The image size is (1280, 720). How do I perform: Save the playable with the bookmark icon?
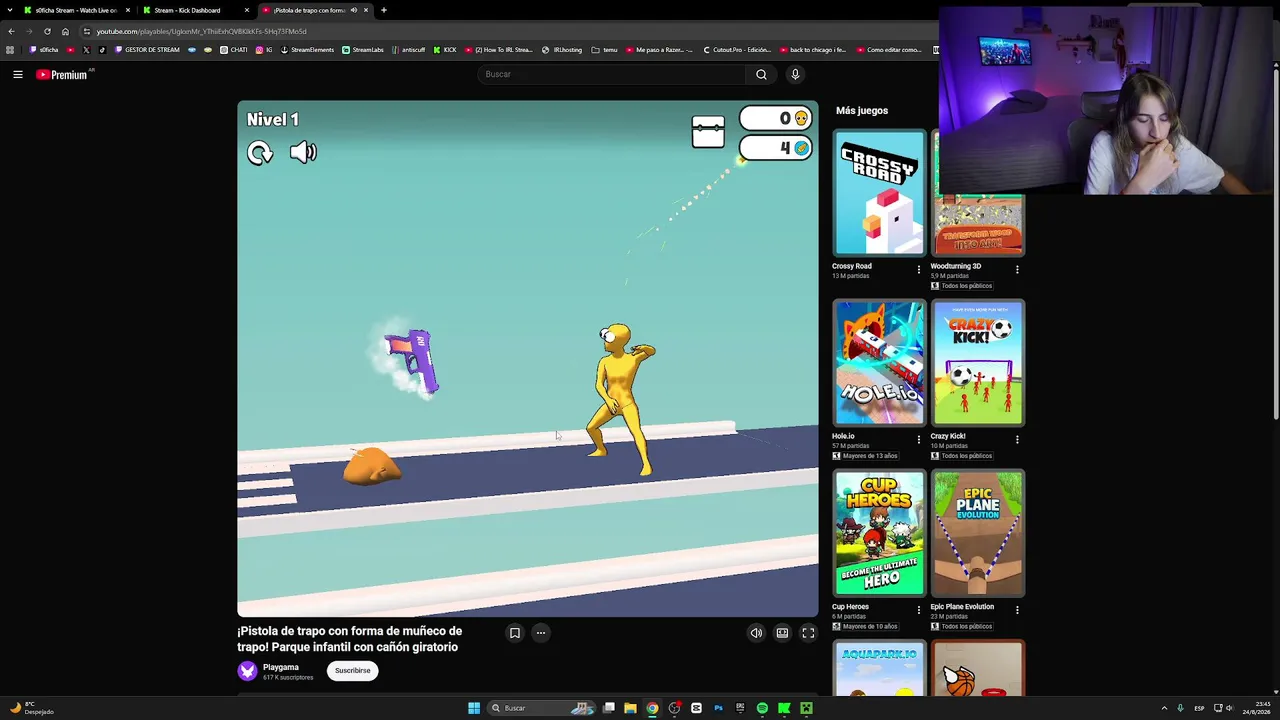tap(515, 633)
